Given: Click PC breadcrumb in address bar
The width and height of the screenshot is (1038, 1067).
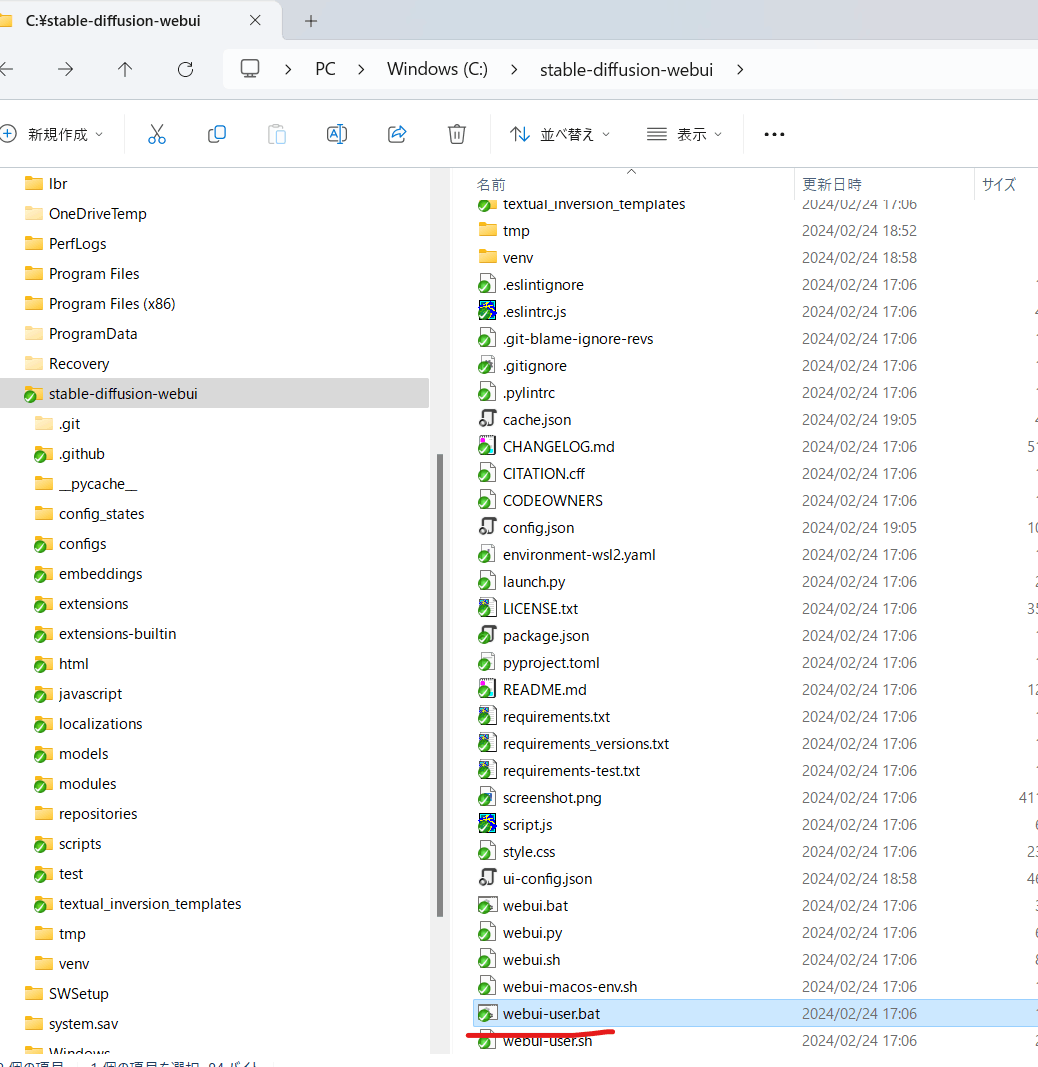Looking at the screenshot, I should click(x=325, y=69).
